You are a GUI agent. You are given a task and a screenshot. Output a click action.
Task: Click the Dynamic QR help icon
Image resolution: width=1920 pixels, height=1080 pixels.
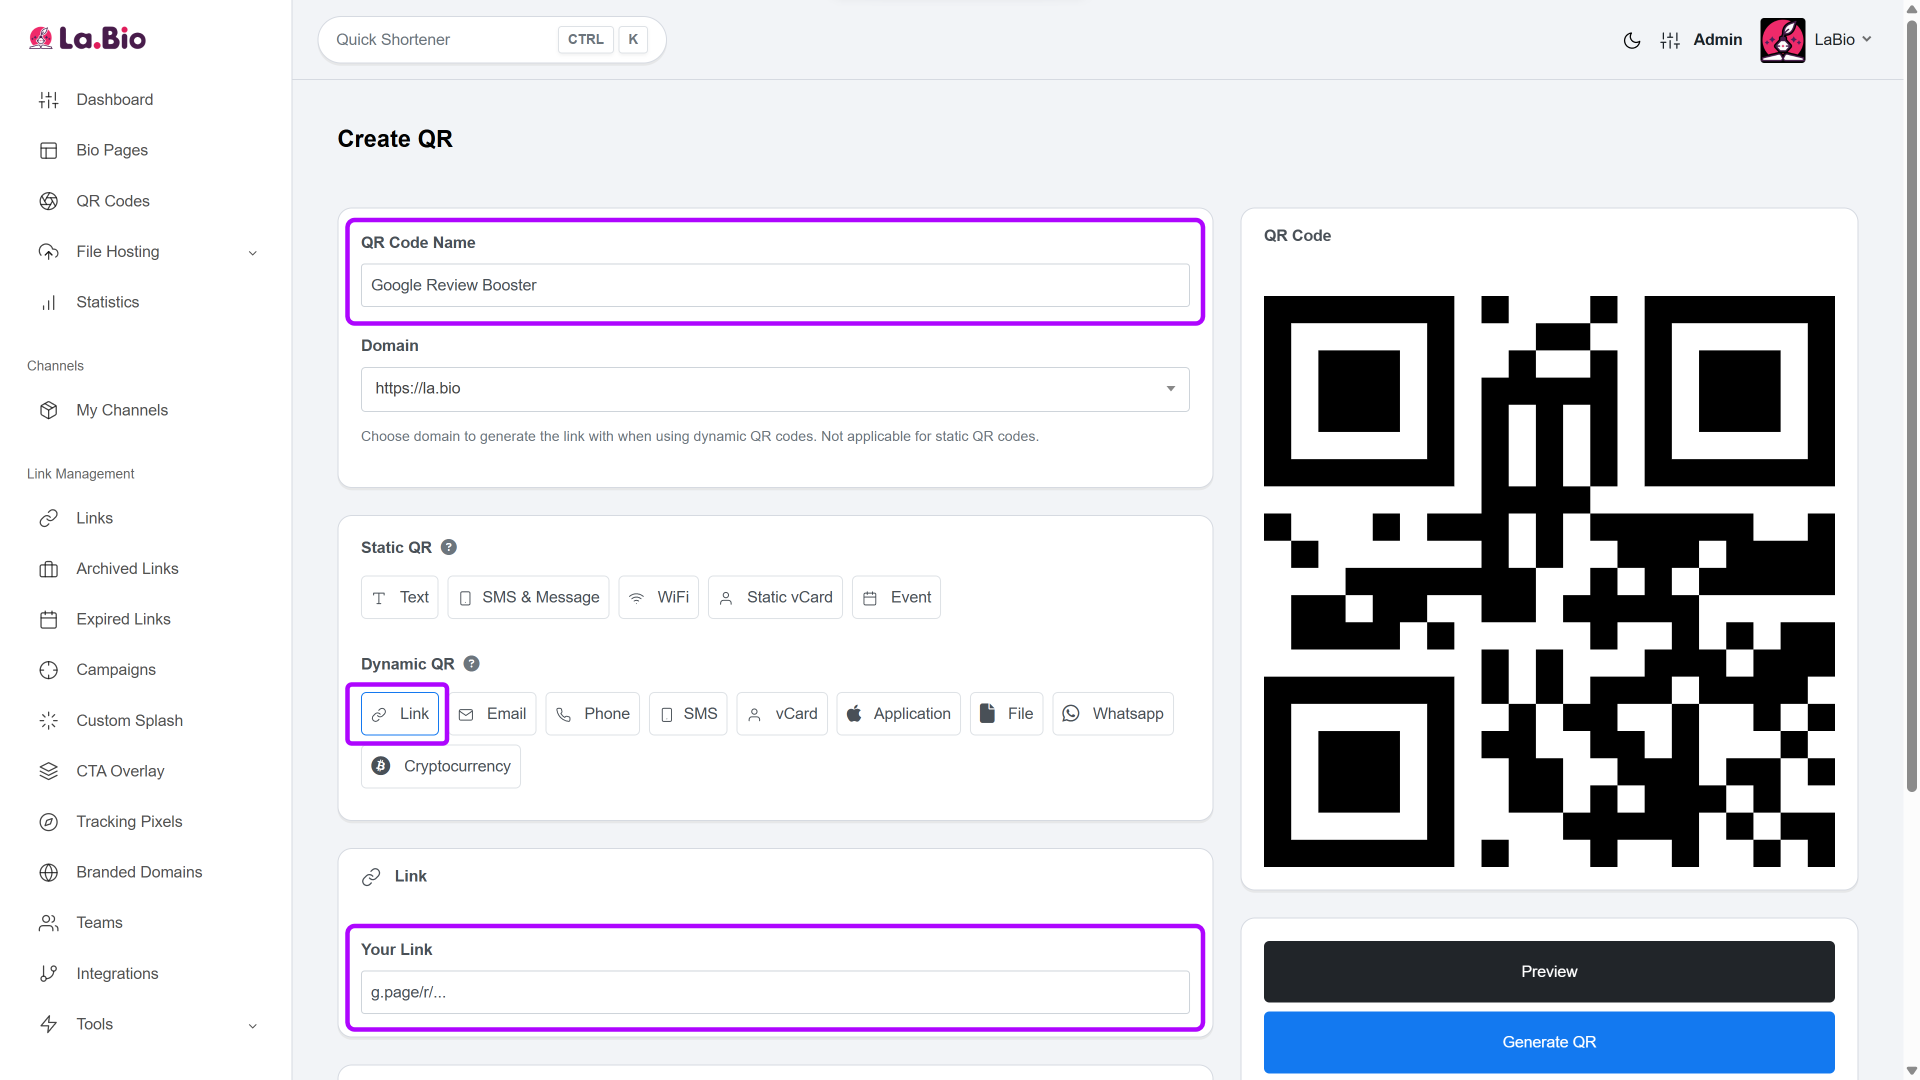pyautogui.click(x=472, y=664)
